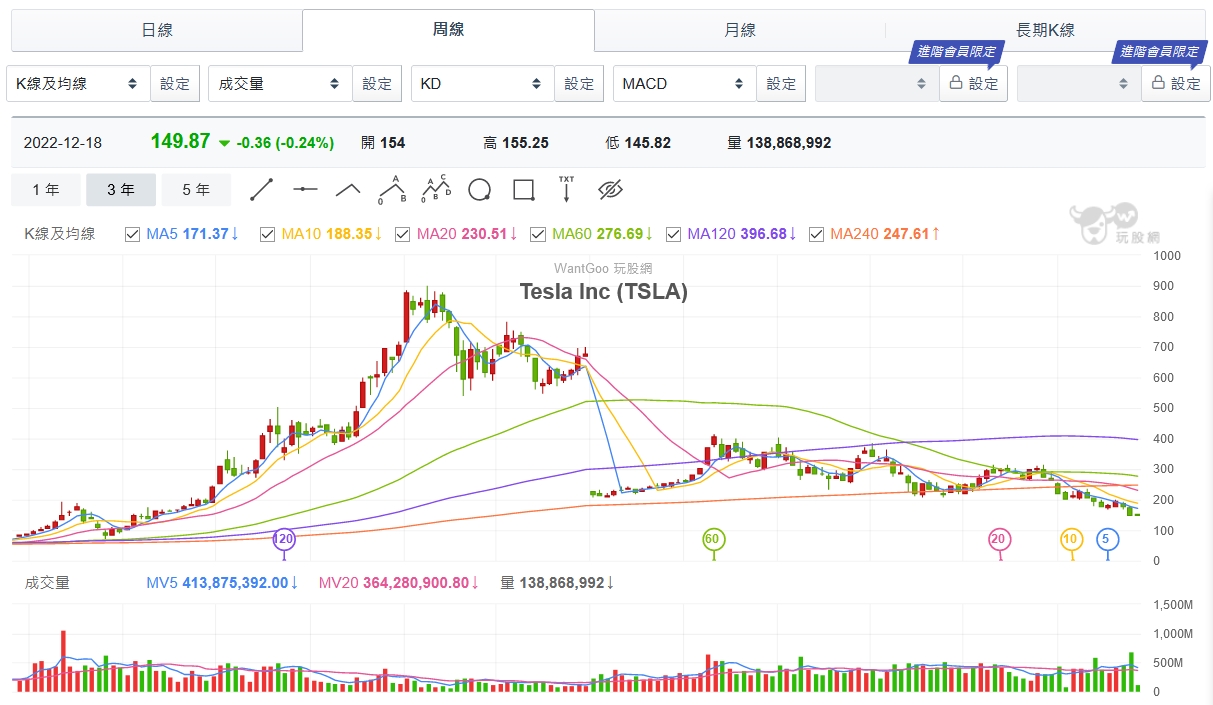Screen dimensions: 1213x705
Task: Open 設定 for K線及均線
Action: (175, 84)
